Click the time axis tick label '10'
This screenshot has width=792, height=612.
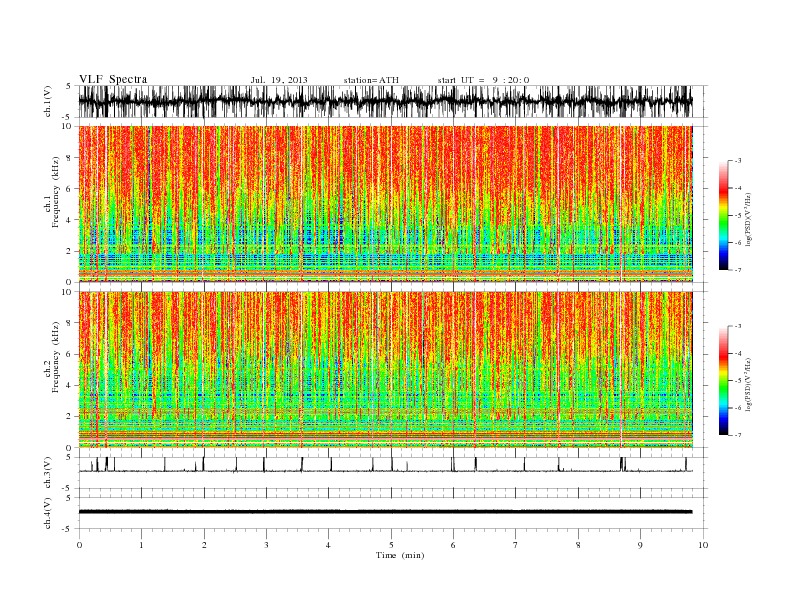[x=703, y=545]
